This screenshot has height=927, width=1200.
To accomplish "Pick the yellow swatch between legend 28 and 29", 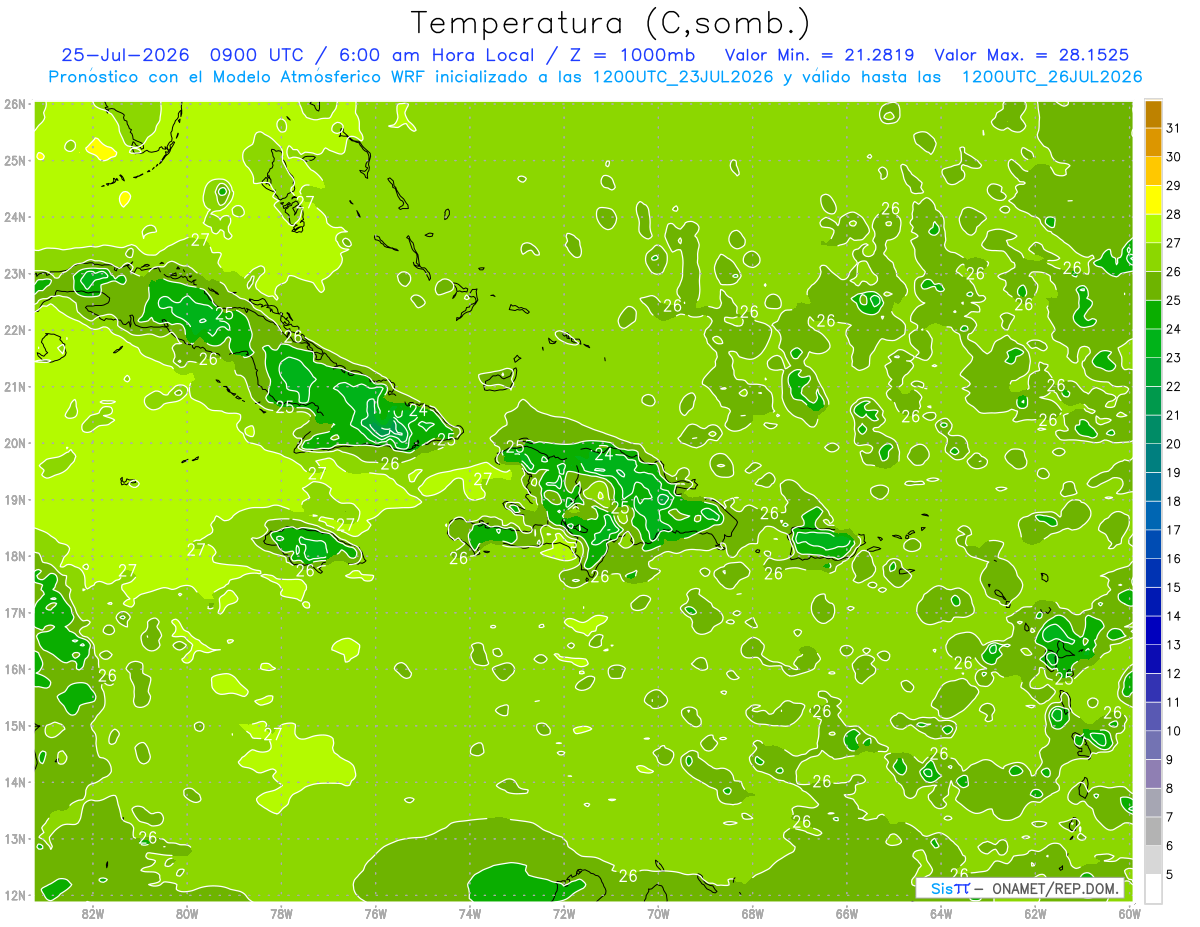I will (1153, 200).
